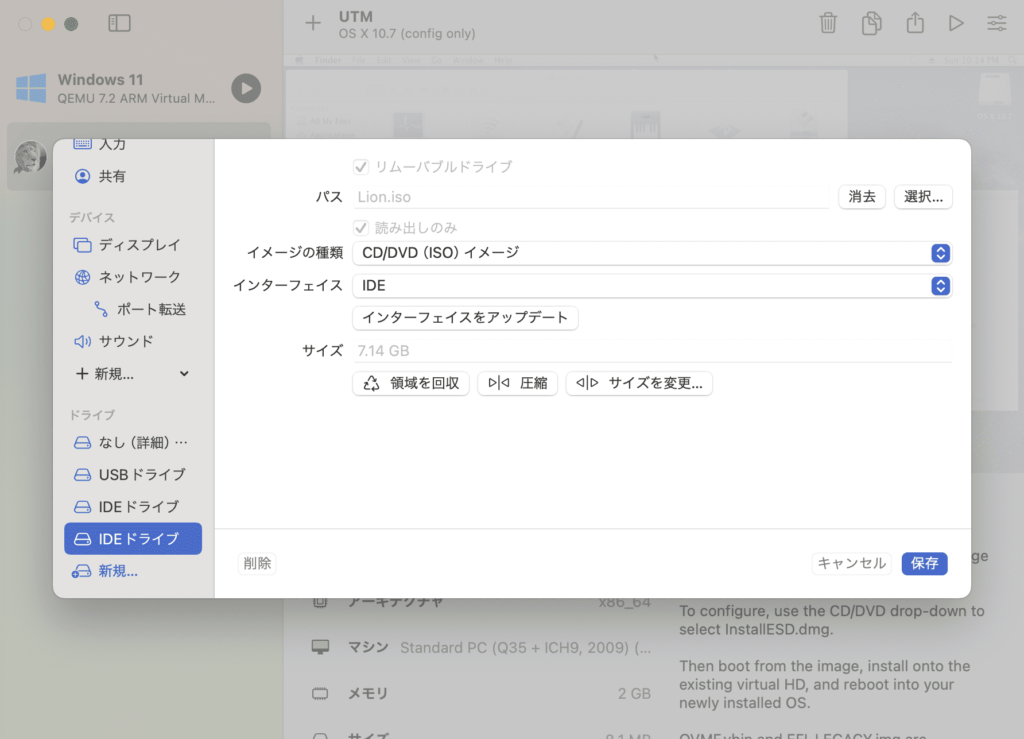
Task: Toggle リムーバブルドライブ checkbox
Action: click(x=361, y=167)
